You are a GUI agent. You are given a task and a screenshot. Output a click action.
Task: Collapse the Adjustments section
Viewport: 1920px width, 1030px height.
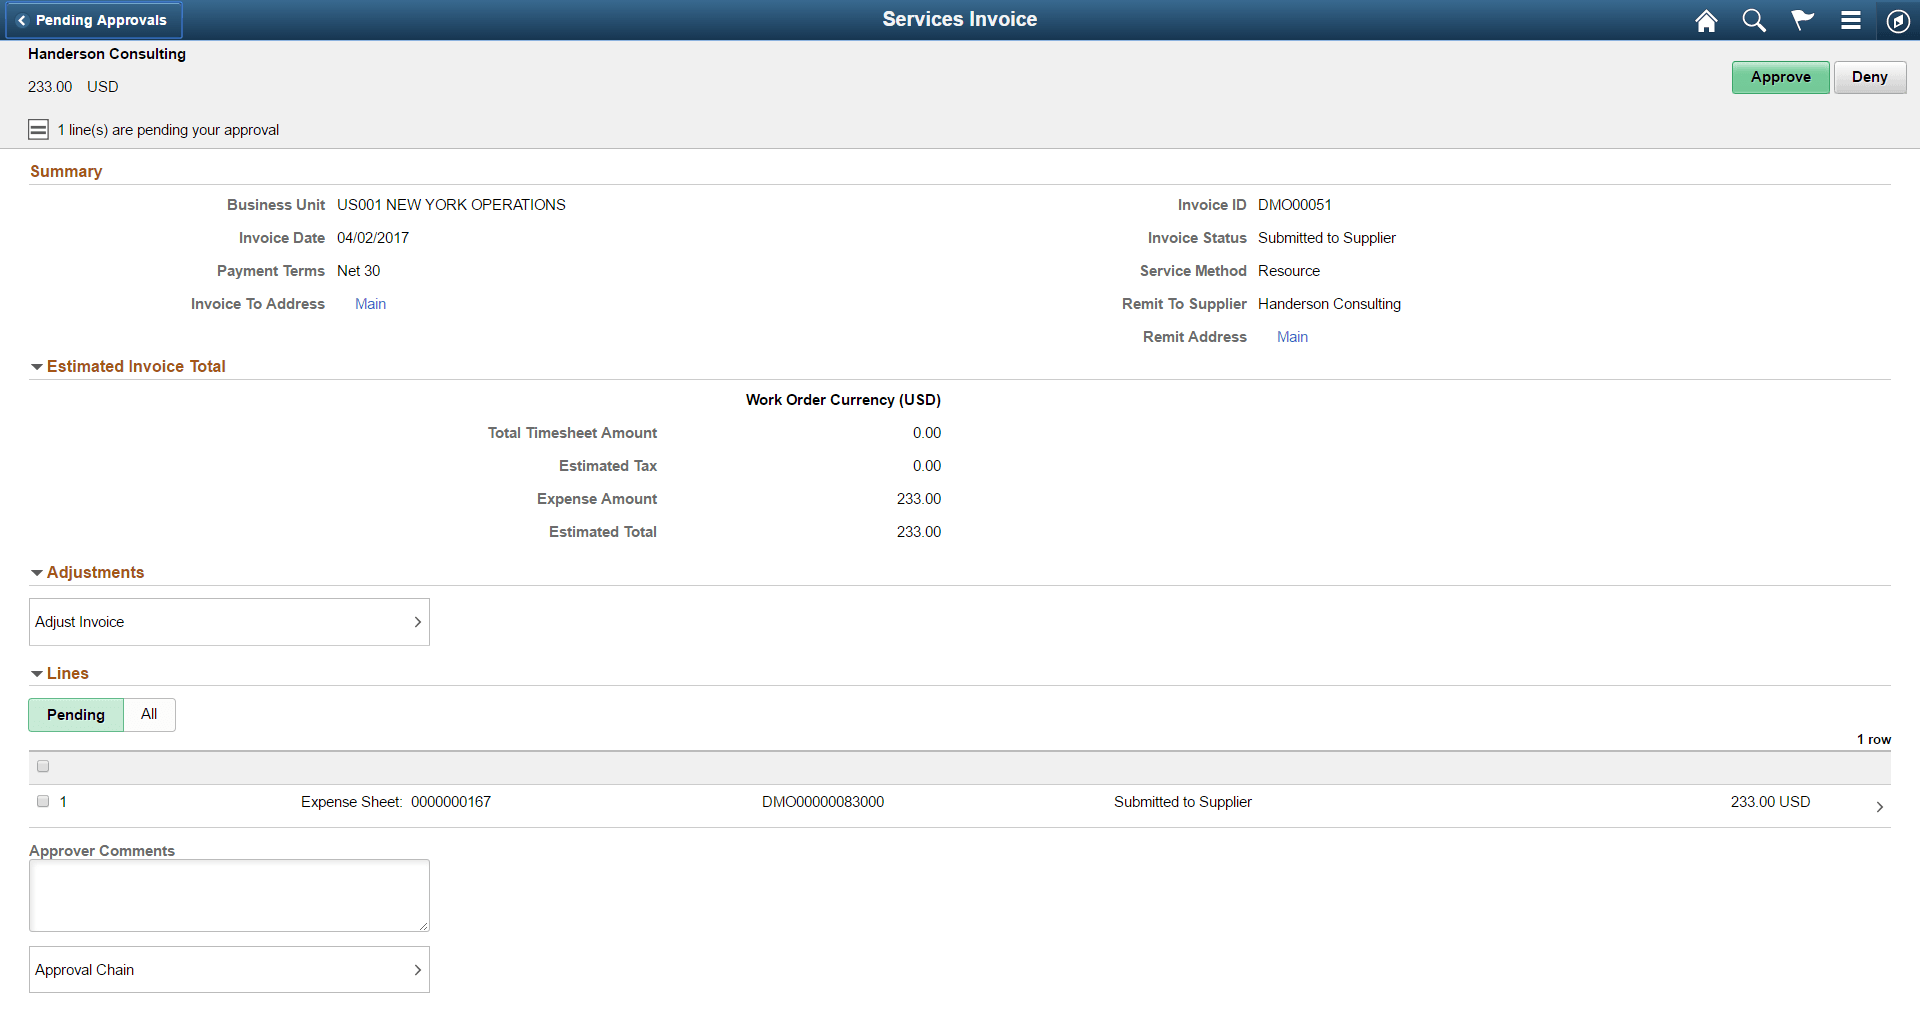[36, 572]
